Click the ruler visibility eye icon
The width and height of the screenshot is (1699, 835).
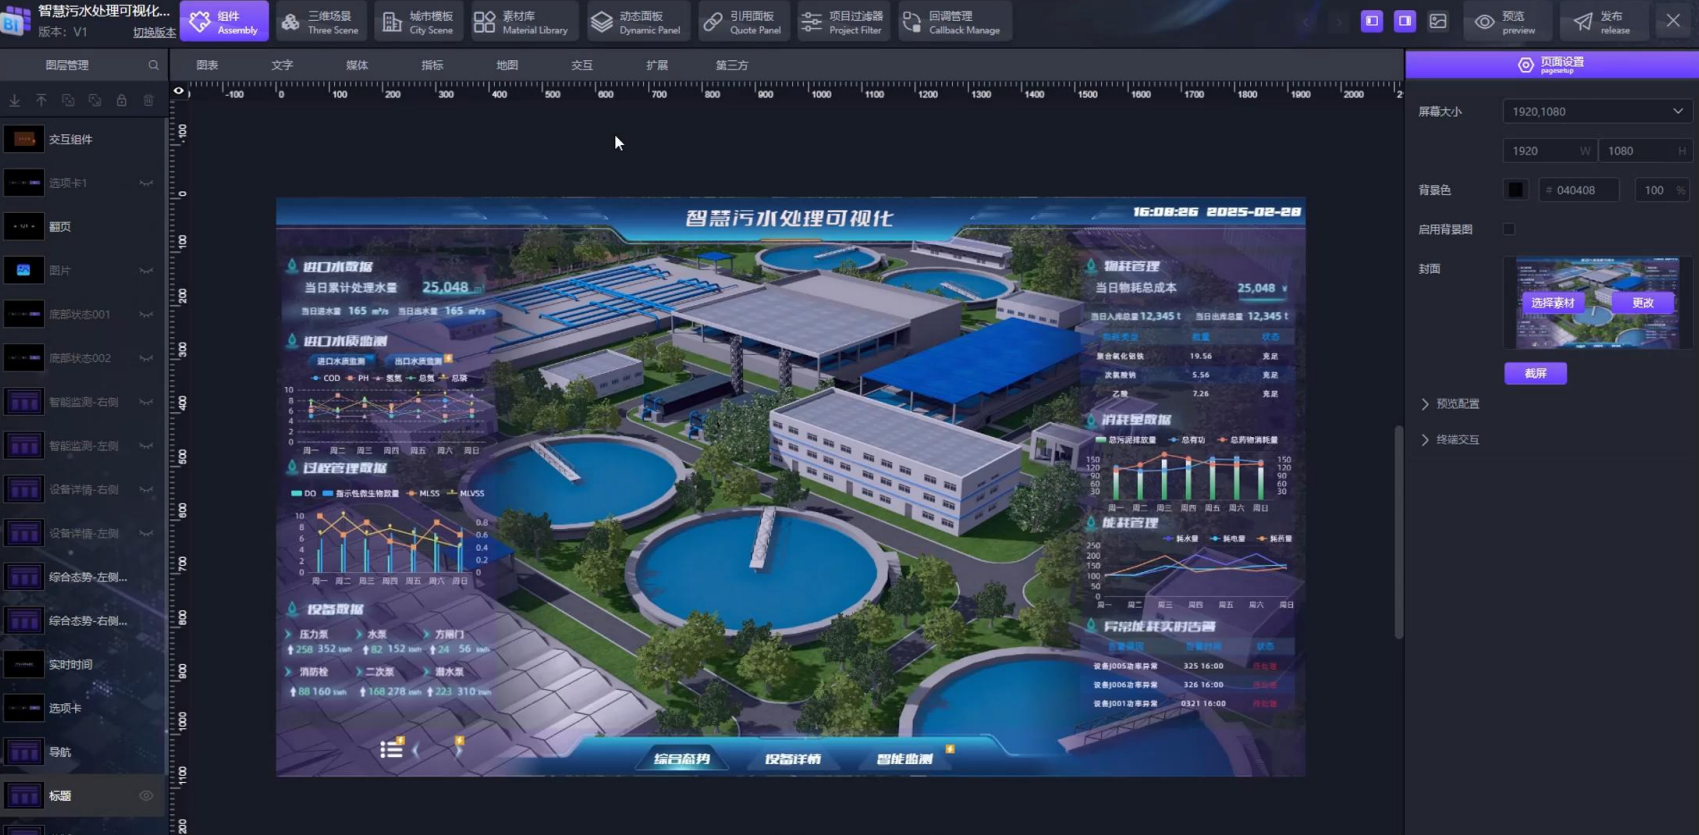(179, 91)
